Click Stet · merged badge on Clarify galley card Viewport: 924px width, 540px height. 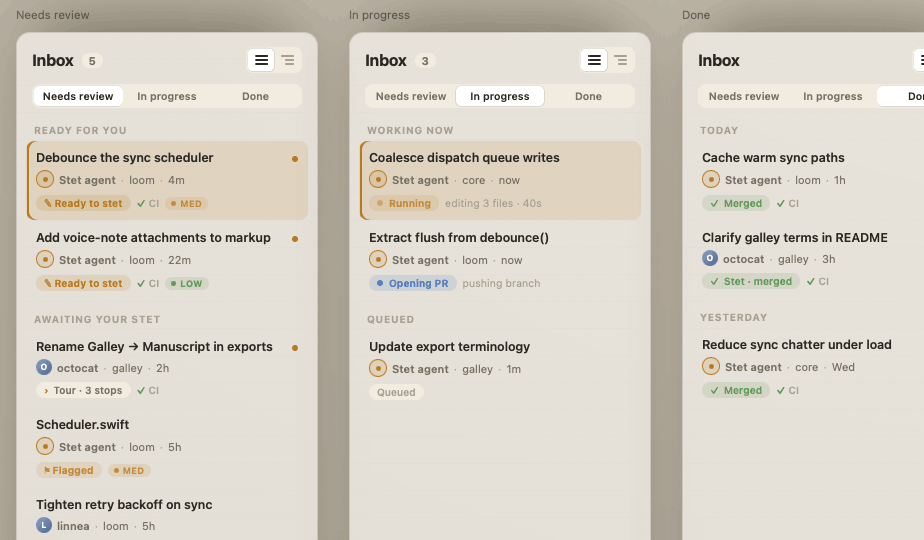(751, 281)
